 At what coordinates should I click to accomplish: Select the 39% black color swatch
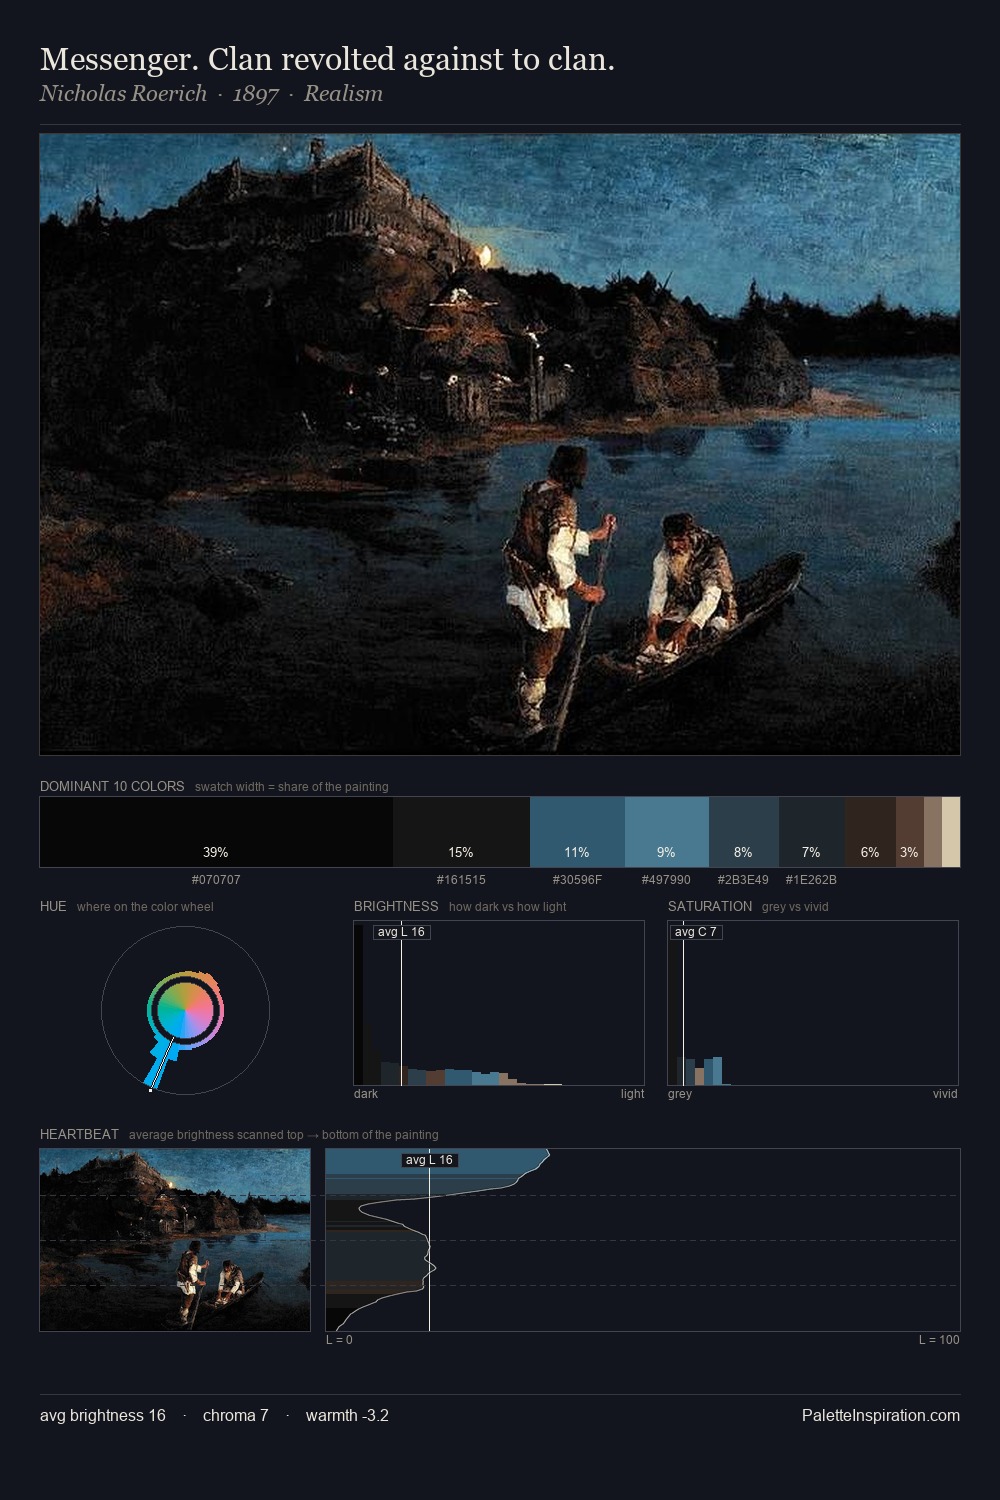point(216,832)
